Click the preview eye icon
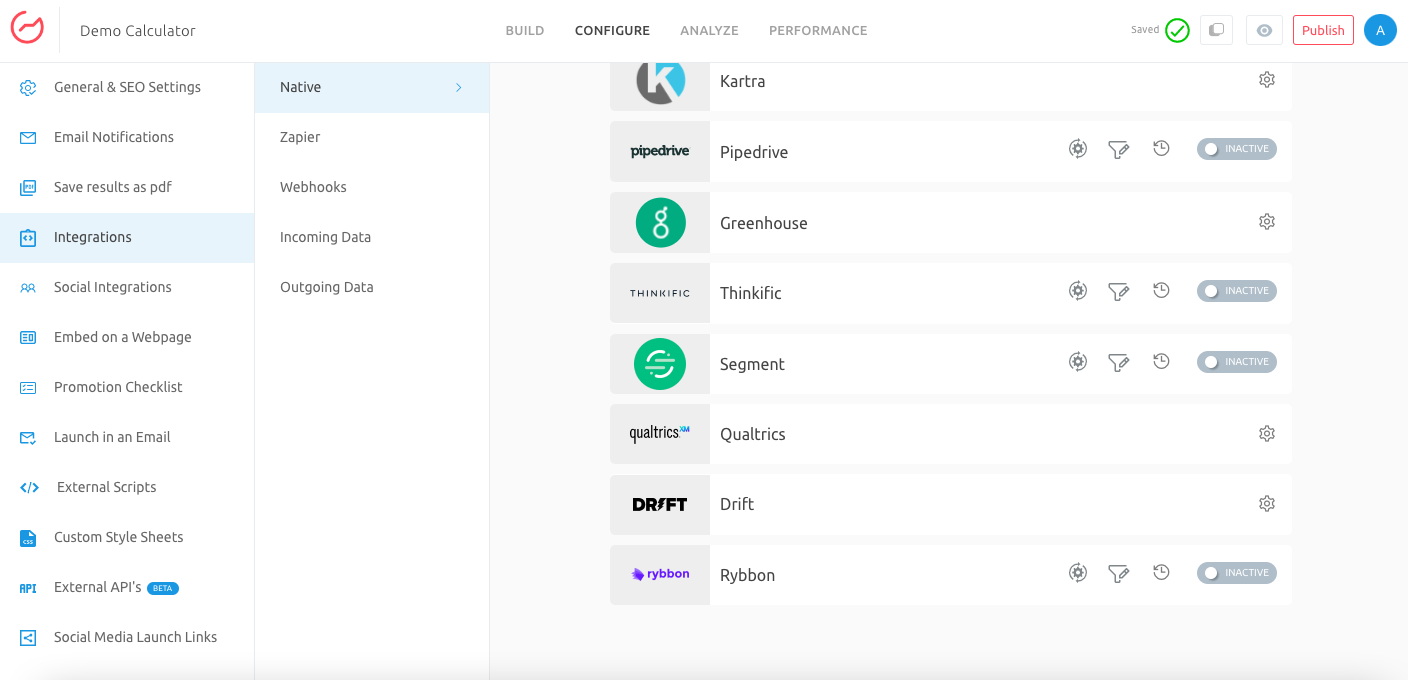The image size is (1408, 680). click(x=1264, y=30)
